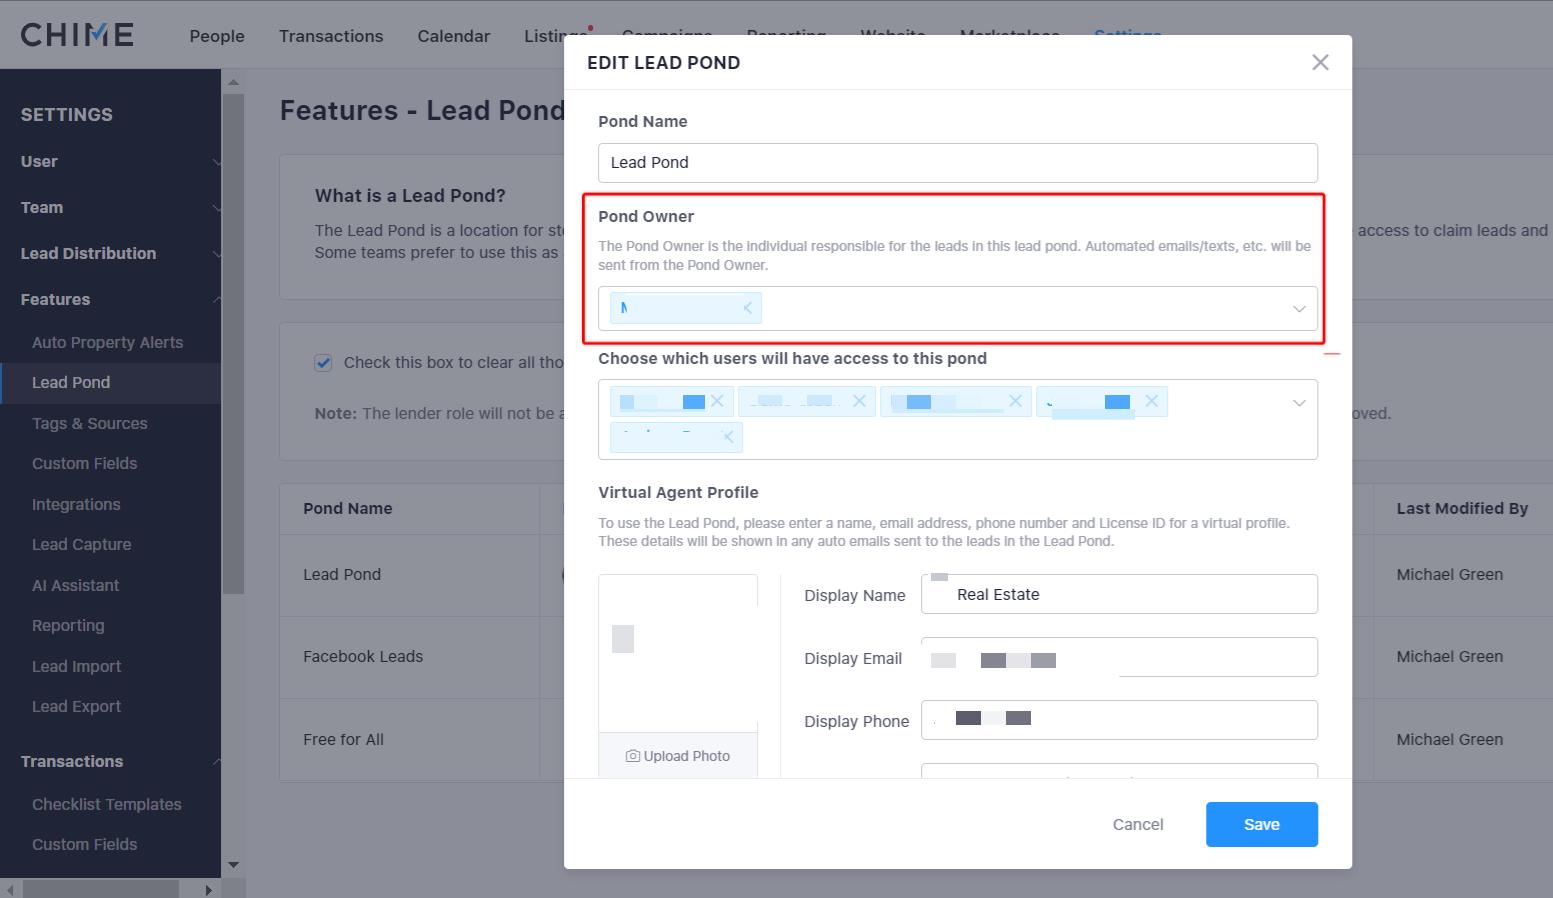Expand the Lead Distribution section
This screenshot has height=898, width=1553.
coord(216,254)
